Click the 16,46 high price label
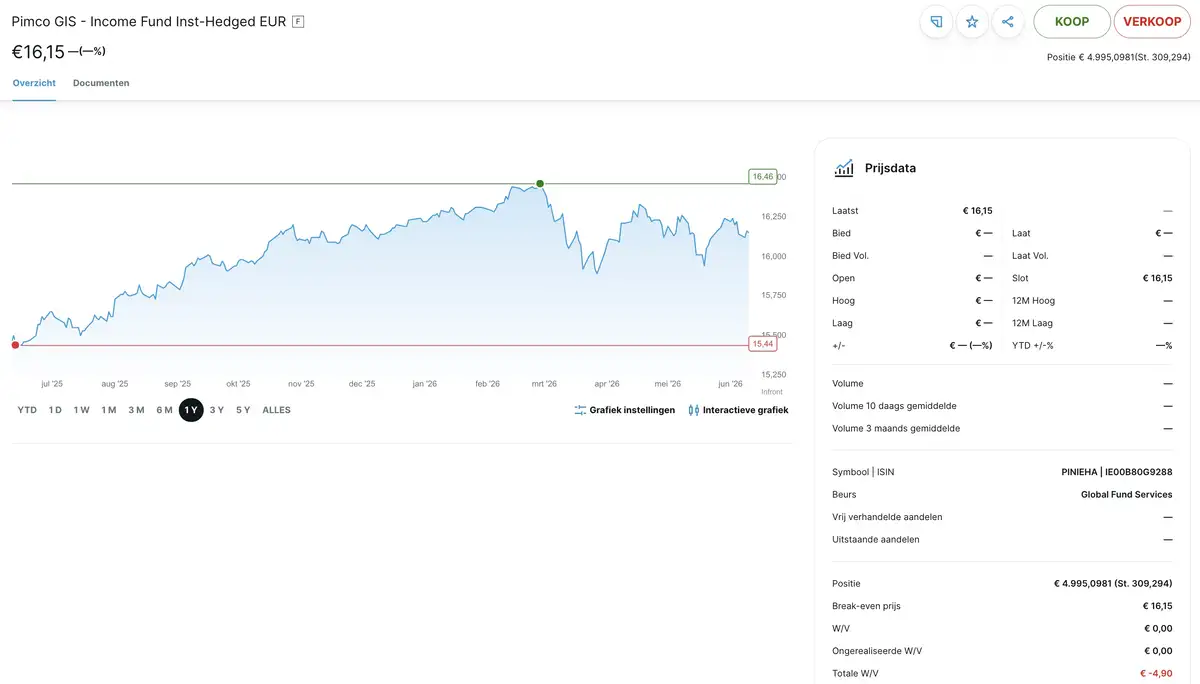The height and width of the screenshot is (684, 1200). pyautogui.click(x=763, y=176)
